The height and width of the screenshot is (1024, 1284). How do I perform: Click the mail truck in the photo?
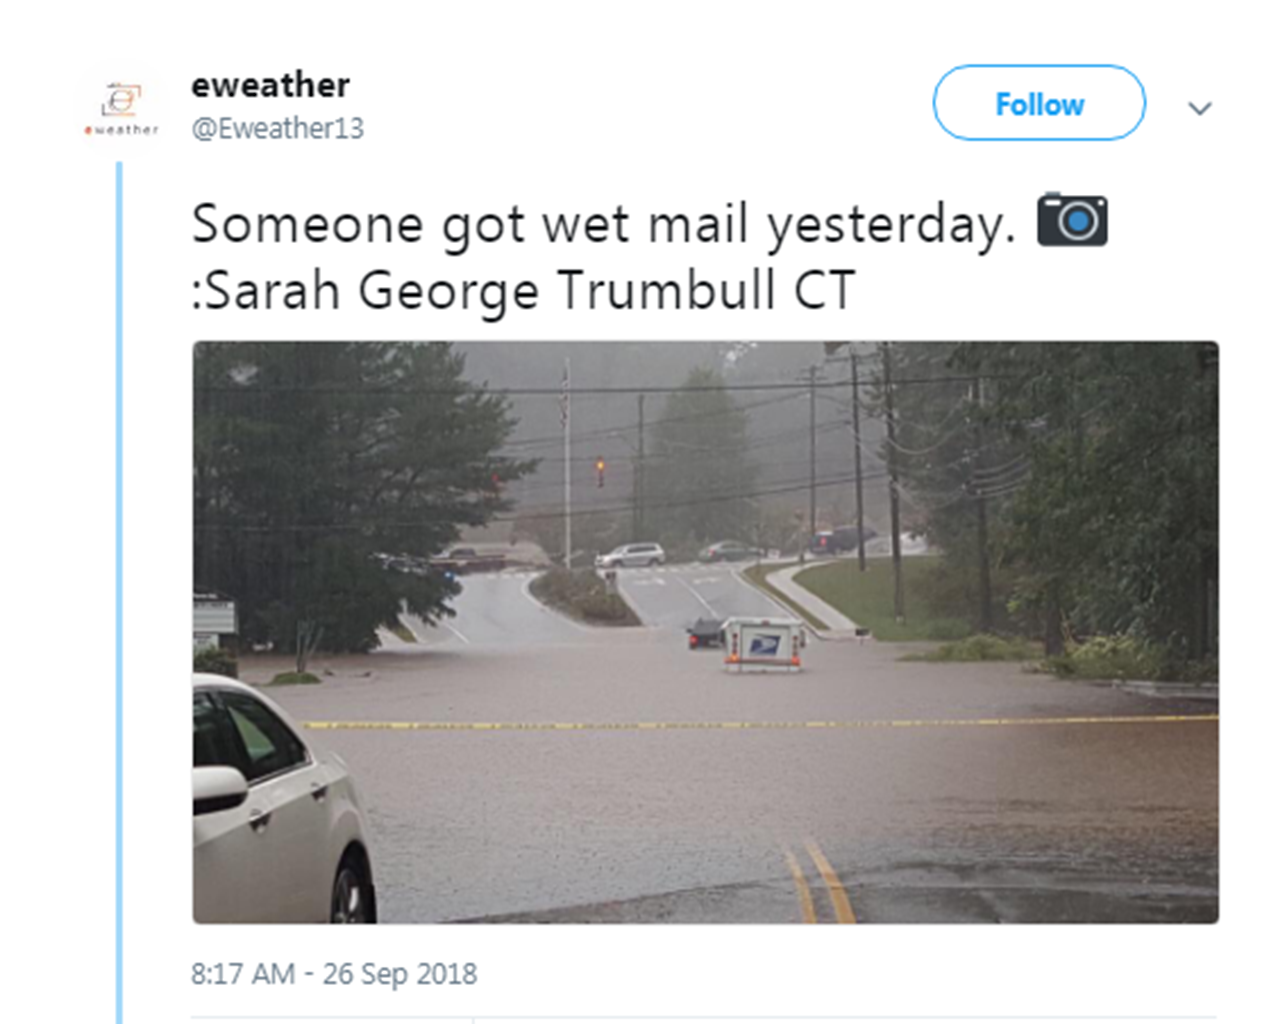click(764, 645)
